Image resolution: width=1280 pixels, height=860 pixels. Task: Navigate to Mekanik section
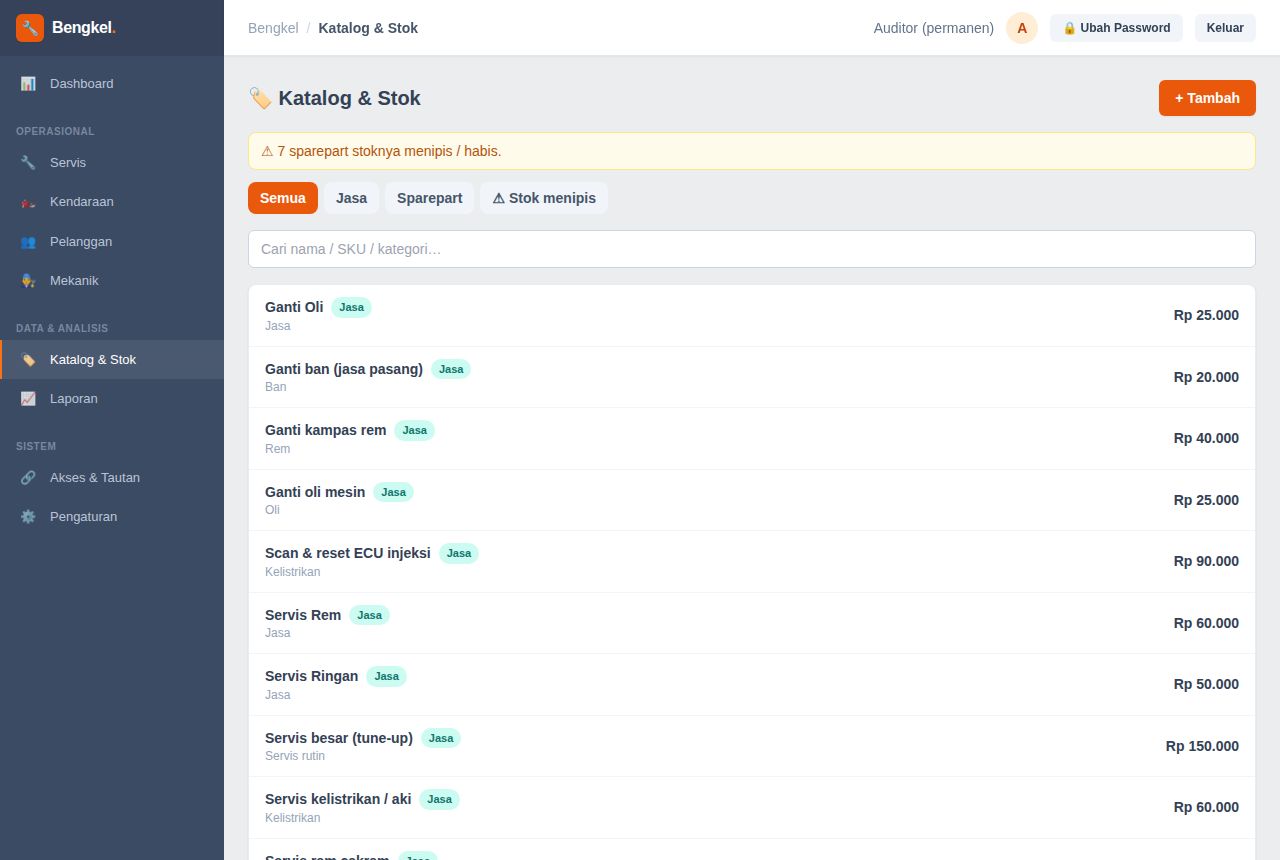tap(112, 281)
